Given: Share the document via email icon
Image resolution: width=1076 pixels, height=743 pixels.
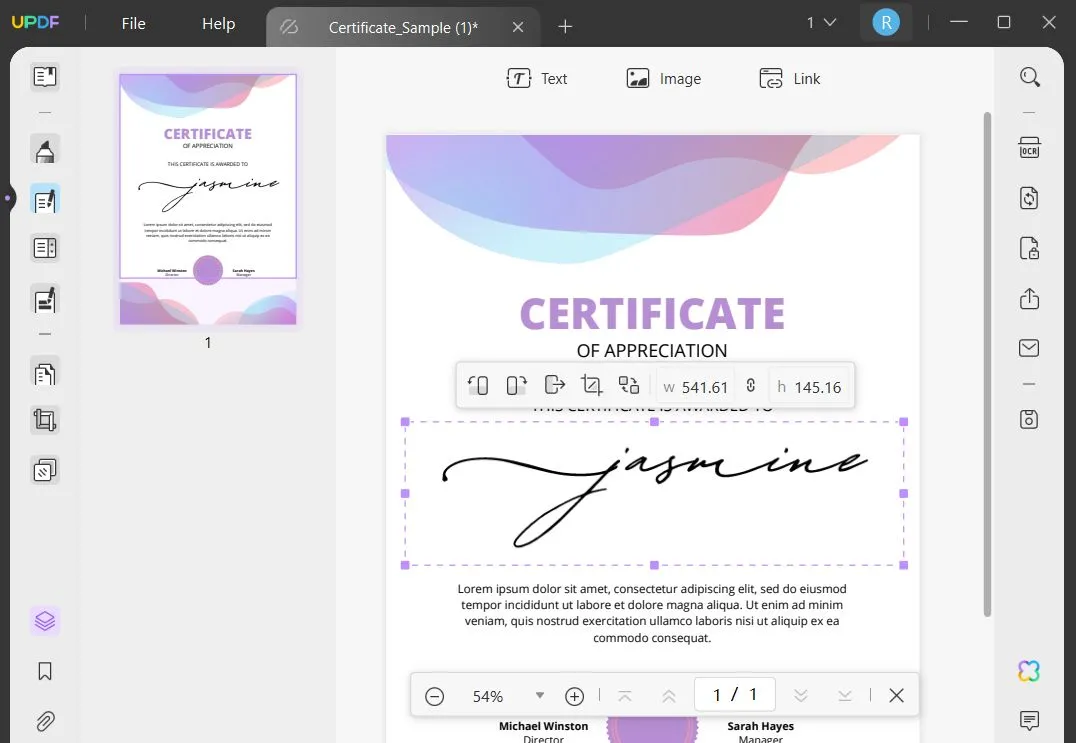Looking at the screenshot, I should tap(1028, 348).
